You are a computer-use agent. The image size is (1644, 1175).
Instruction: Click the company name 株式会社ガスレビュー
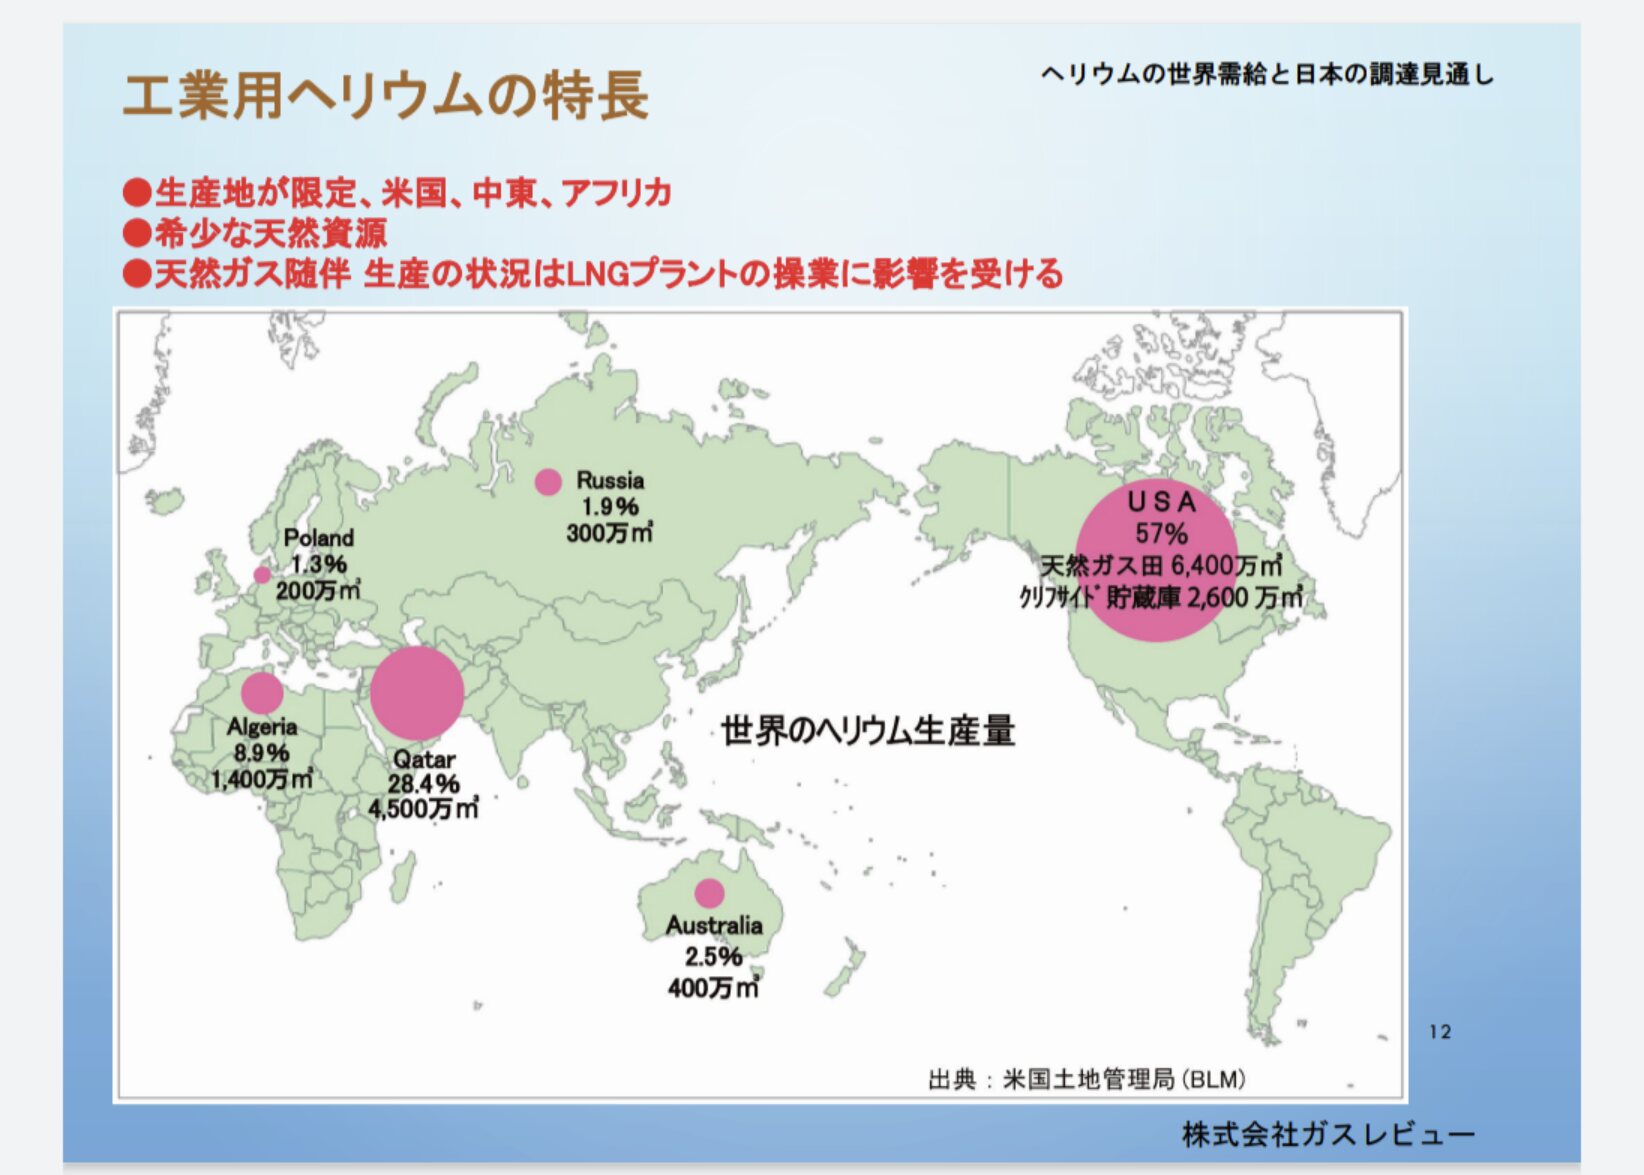pyautogui.click(x=1329, y=1134)
